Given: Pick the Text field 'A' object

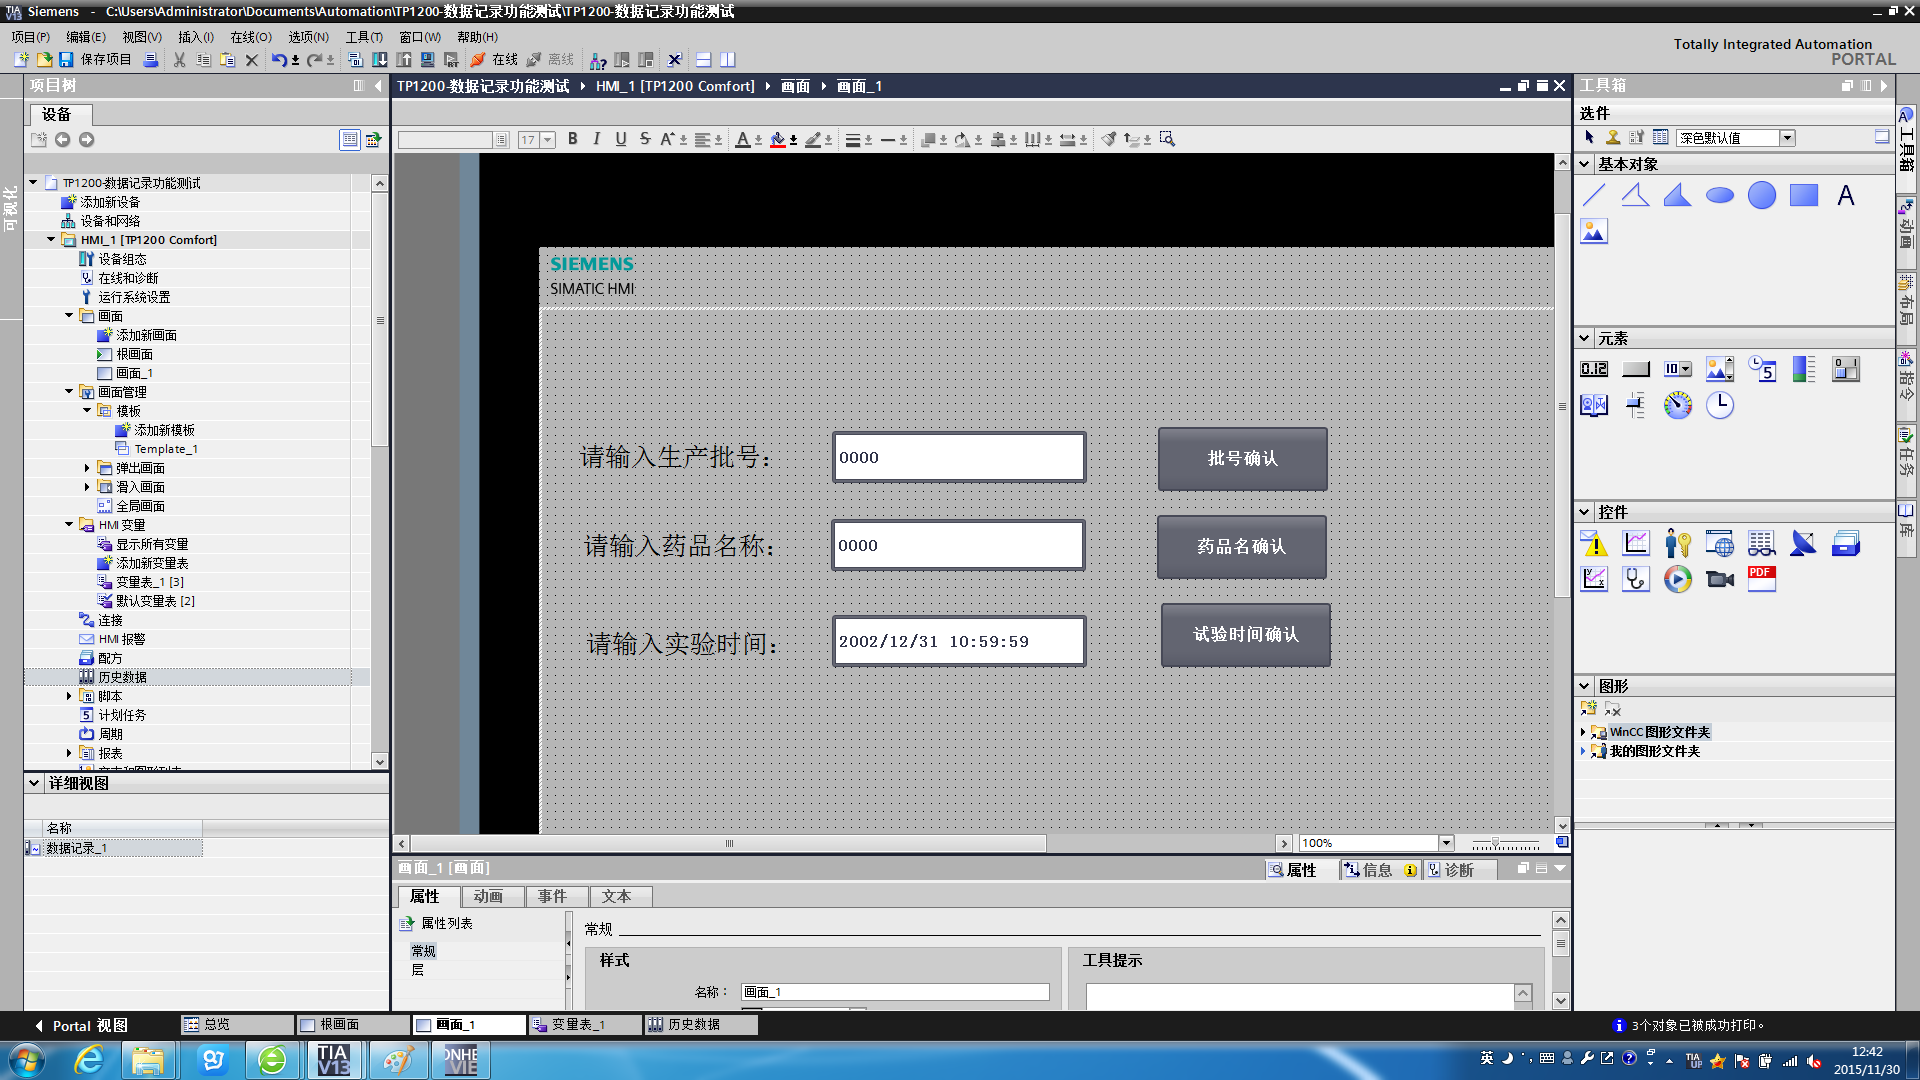Looking at the screenshot, I should pyautogui.click(x=1846, y=195).
